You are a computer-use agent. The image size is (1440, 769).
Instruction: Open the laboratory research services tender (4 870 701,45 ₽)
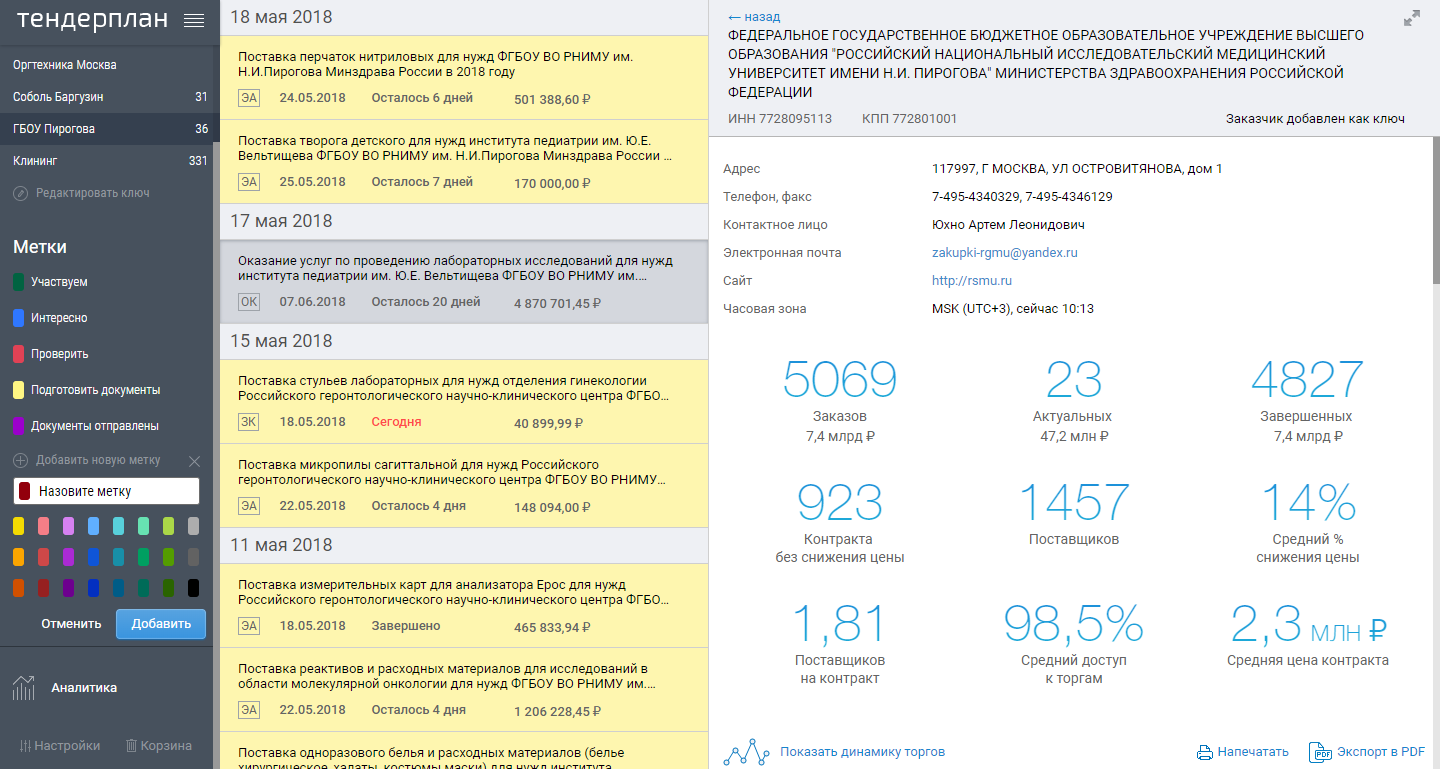pos(464,281)
